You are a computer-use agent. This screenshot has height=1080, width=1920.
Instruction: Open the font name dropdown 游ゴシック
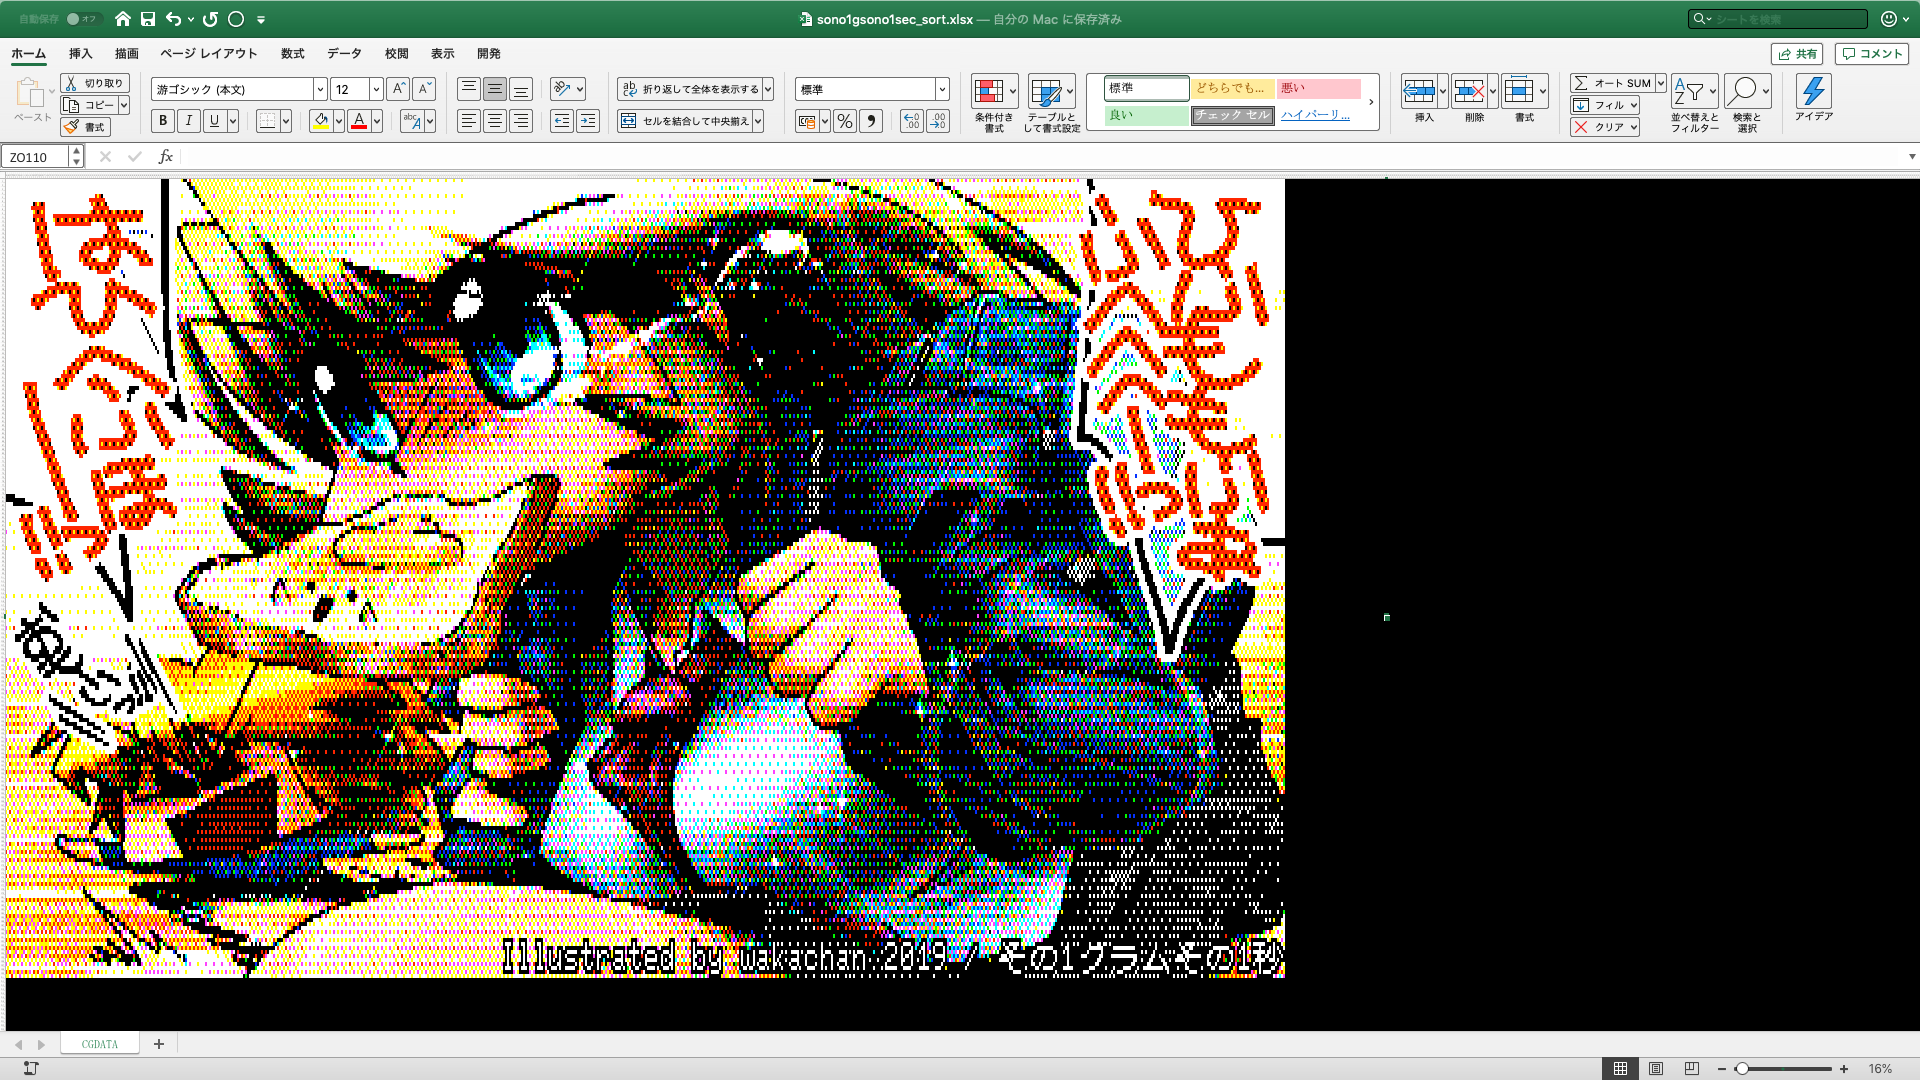[320, 89]
